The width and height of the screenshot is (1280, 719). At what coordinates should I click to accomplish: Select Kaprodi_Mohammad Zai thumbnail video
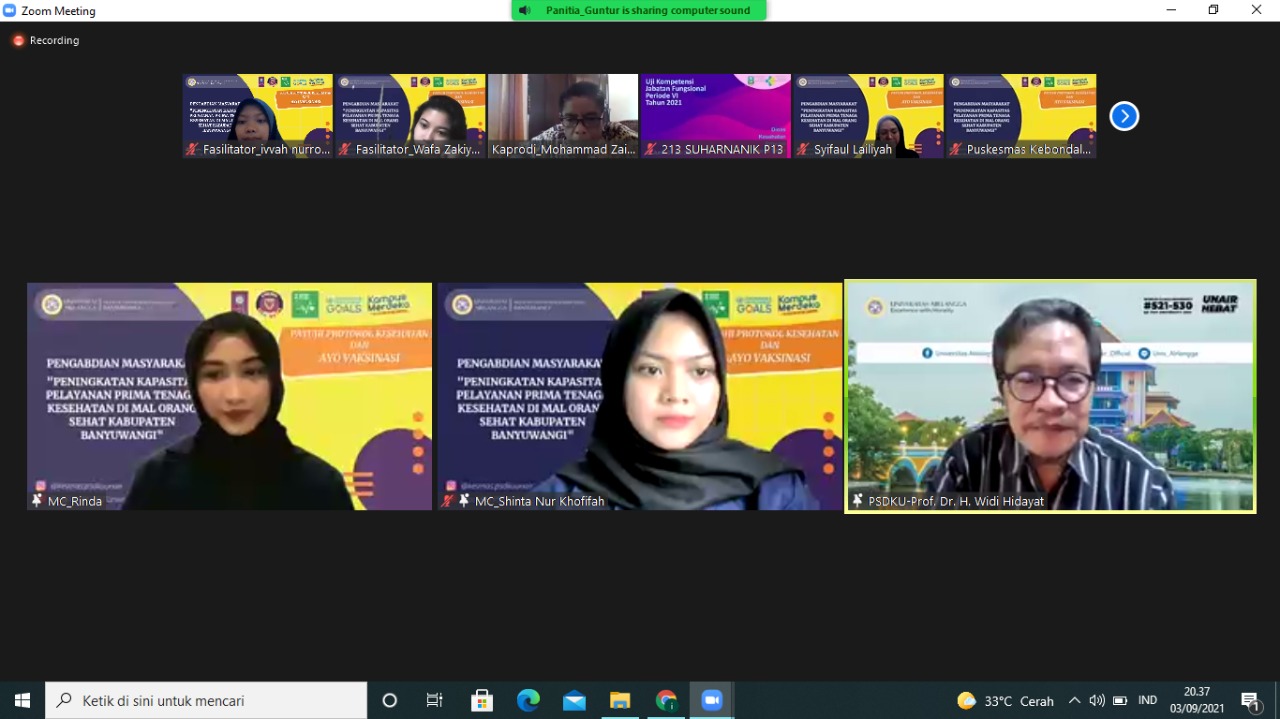pyautogui.click(x=563, y=116)
